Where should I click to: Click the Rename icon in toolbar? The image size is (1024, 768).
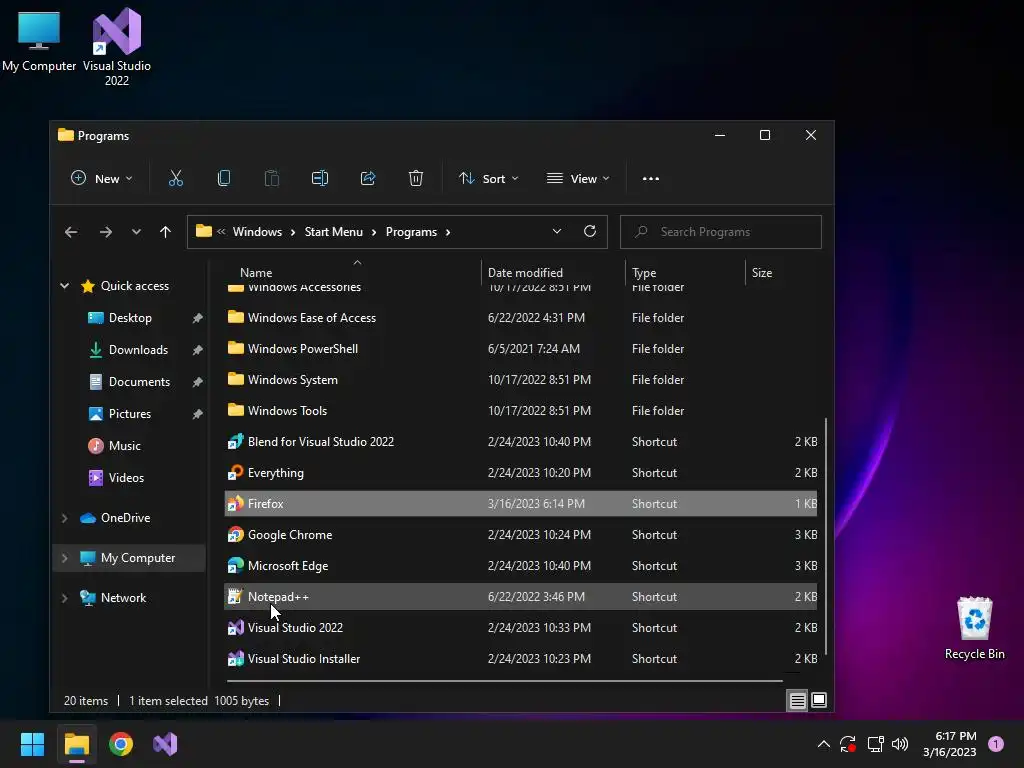pos(320,178)
